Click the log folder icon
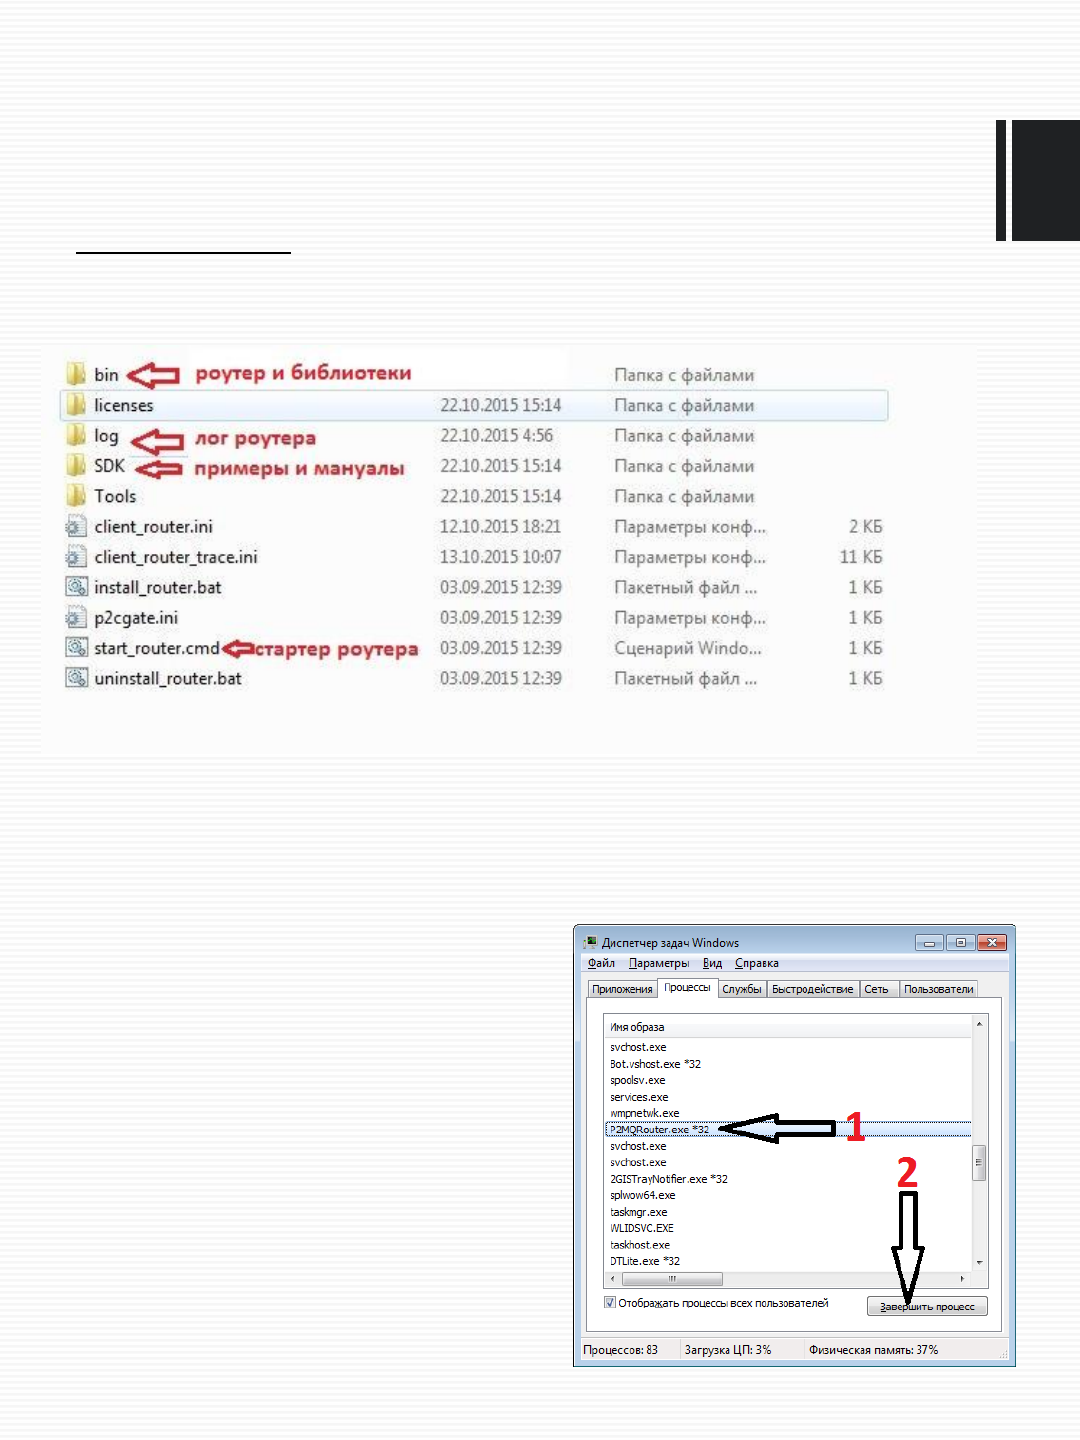The width and height of the screenshot is (1080, 1440). click(76, 435)
